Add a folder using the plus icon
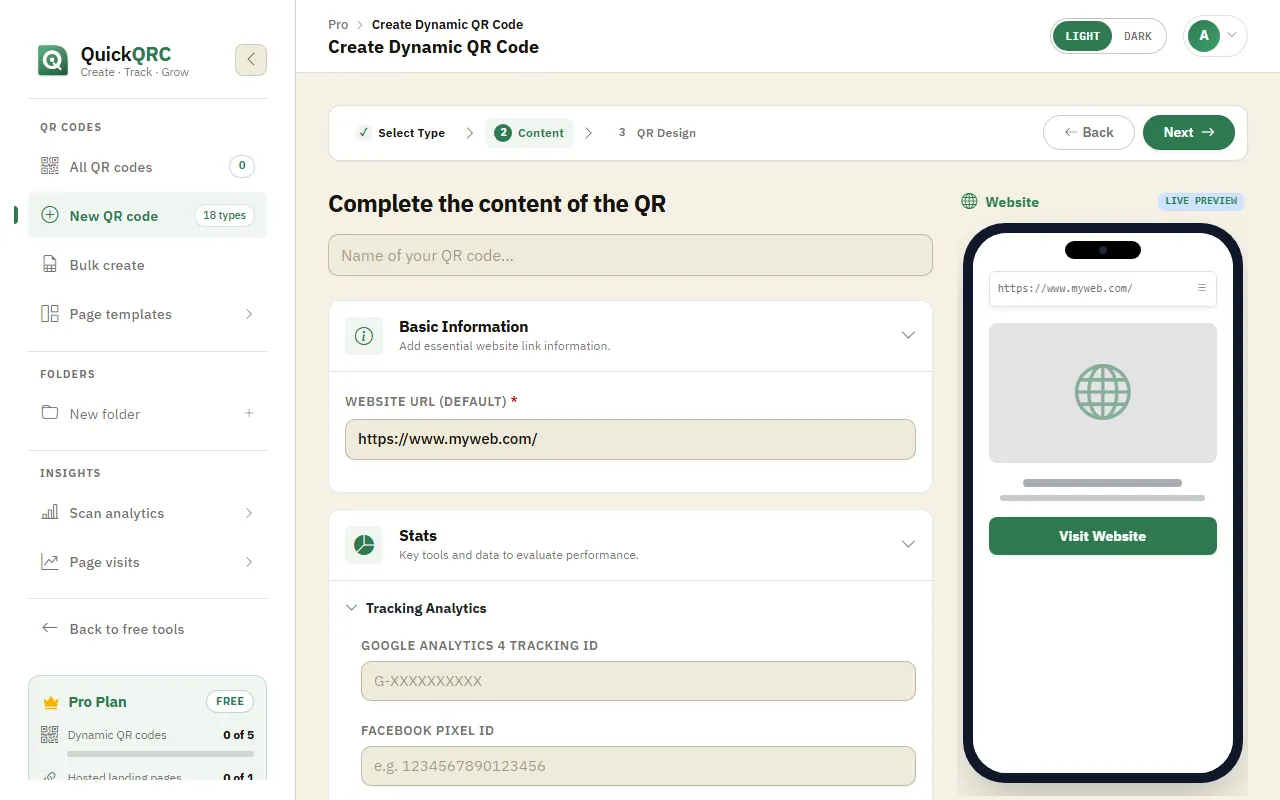The height and width of the screenshot is (800, 1280). click(249, 413)
